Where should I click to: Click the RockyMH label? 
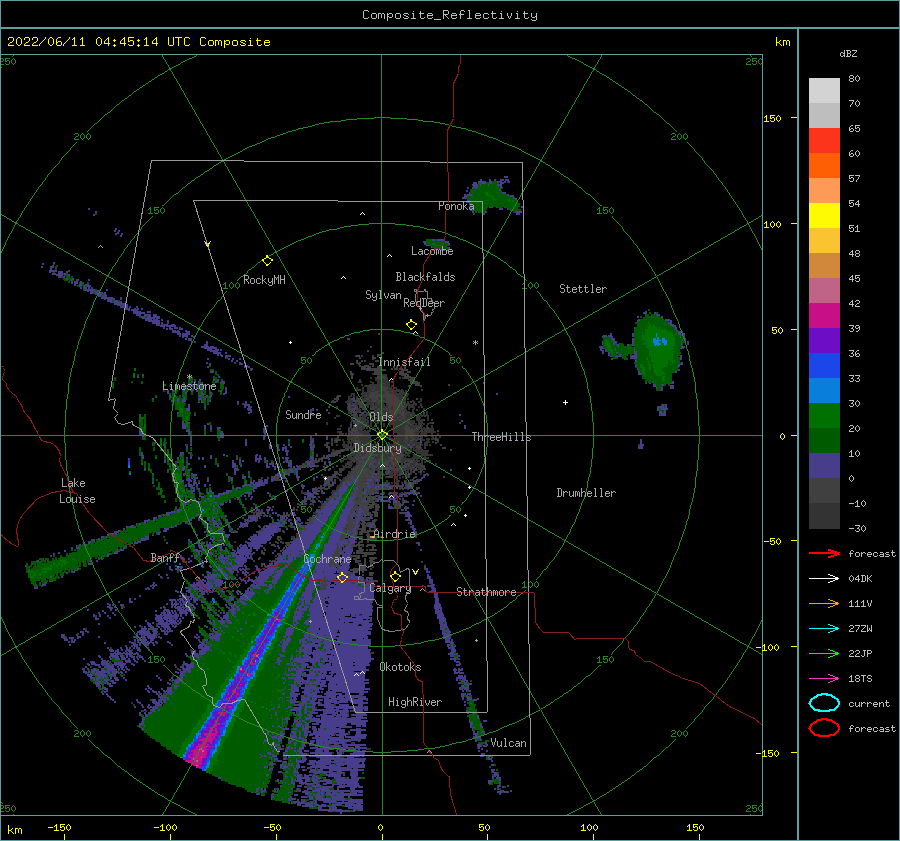[264, 280]
